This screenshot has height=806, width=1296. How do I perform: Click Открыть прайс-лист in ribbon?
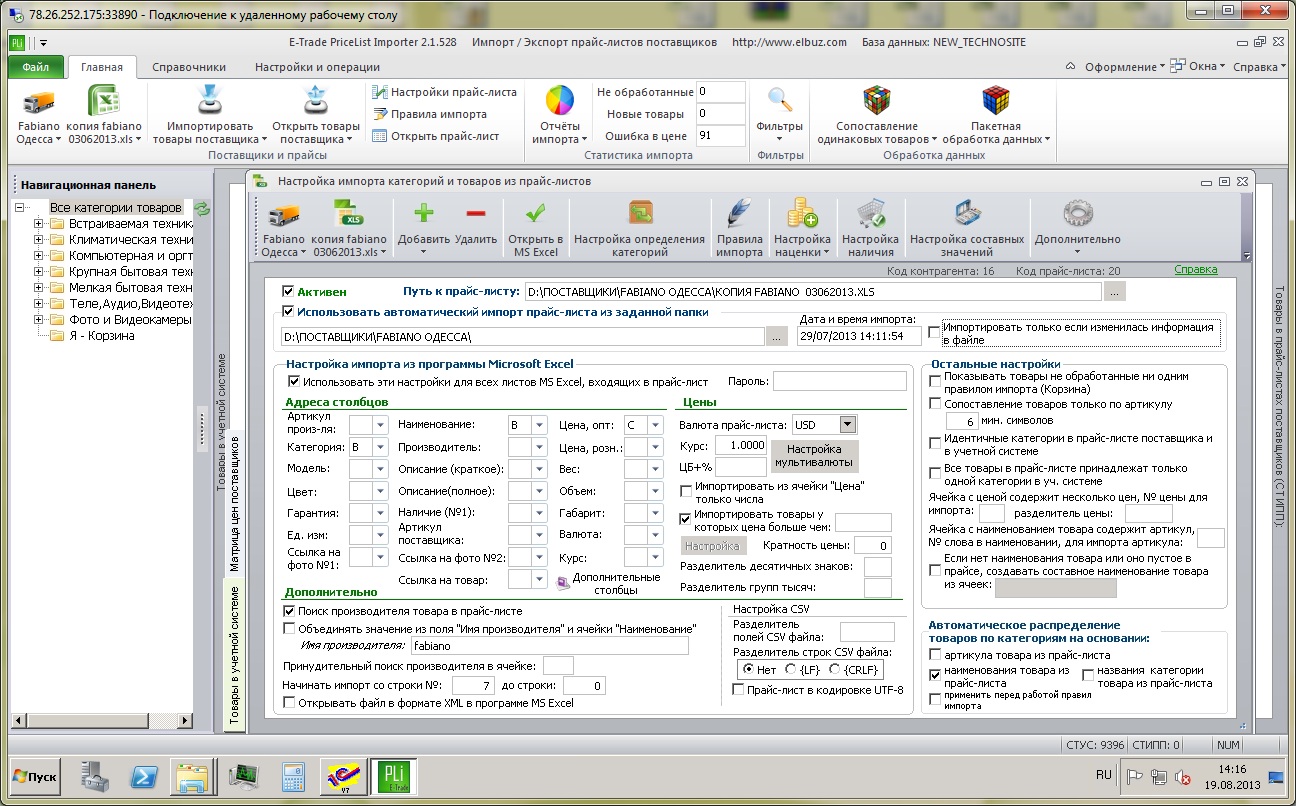click(436, 136)
